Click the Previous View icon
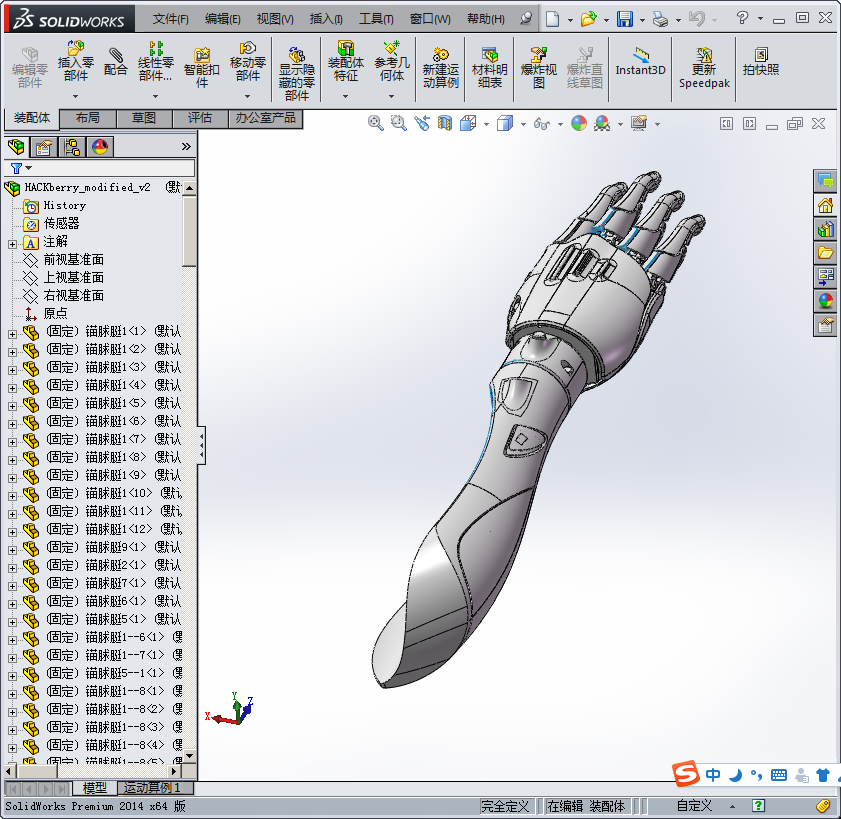841x819 pixels. [x=422, y=123]
